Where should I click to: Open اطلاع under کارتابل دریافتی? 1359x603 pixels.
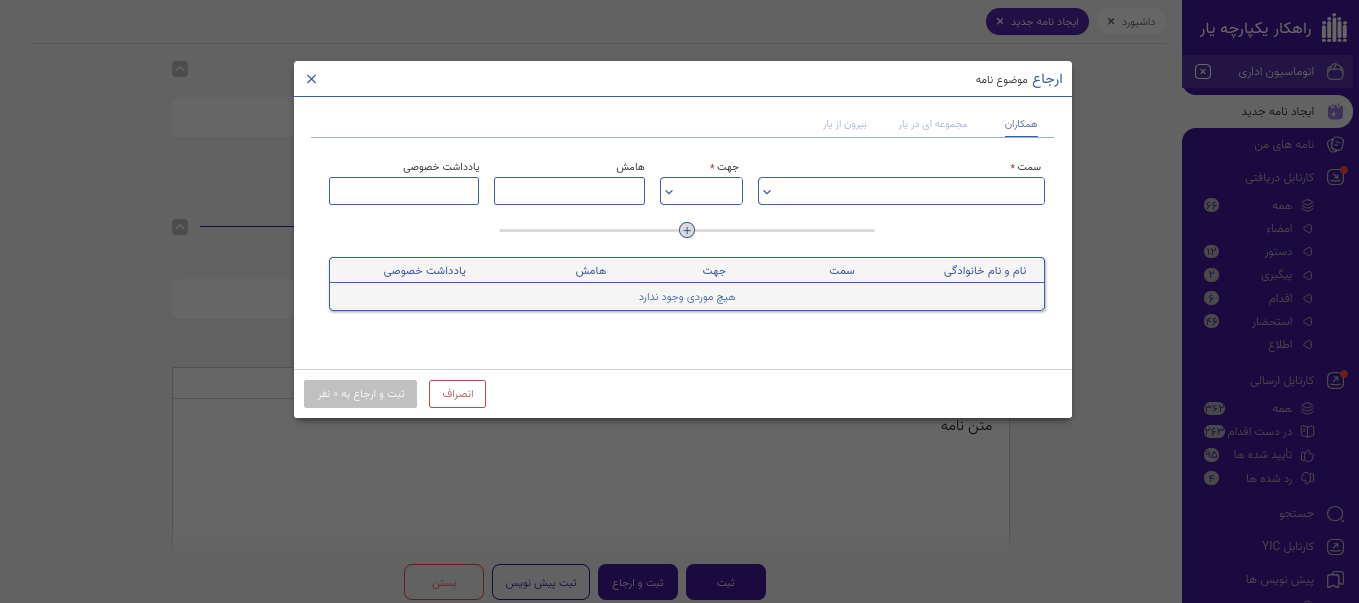(x=1280, y=345)
